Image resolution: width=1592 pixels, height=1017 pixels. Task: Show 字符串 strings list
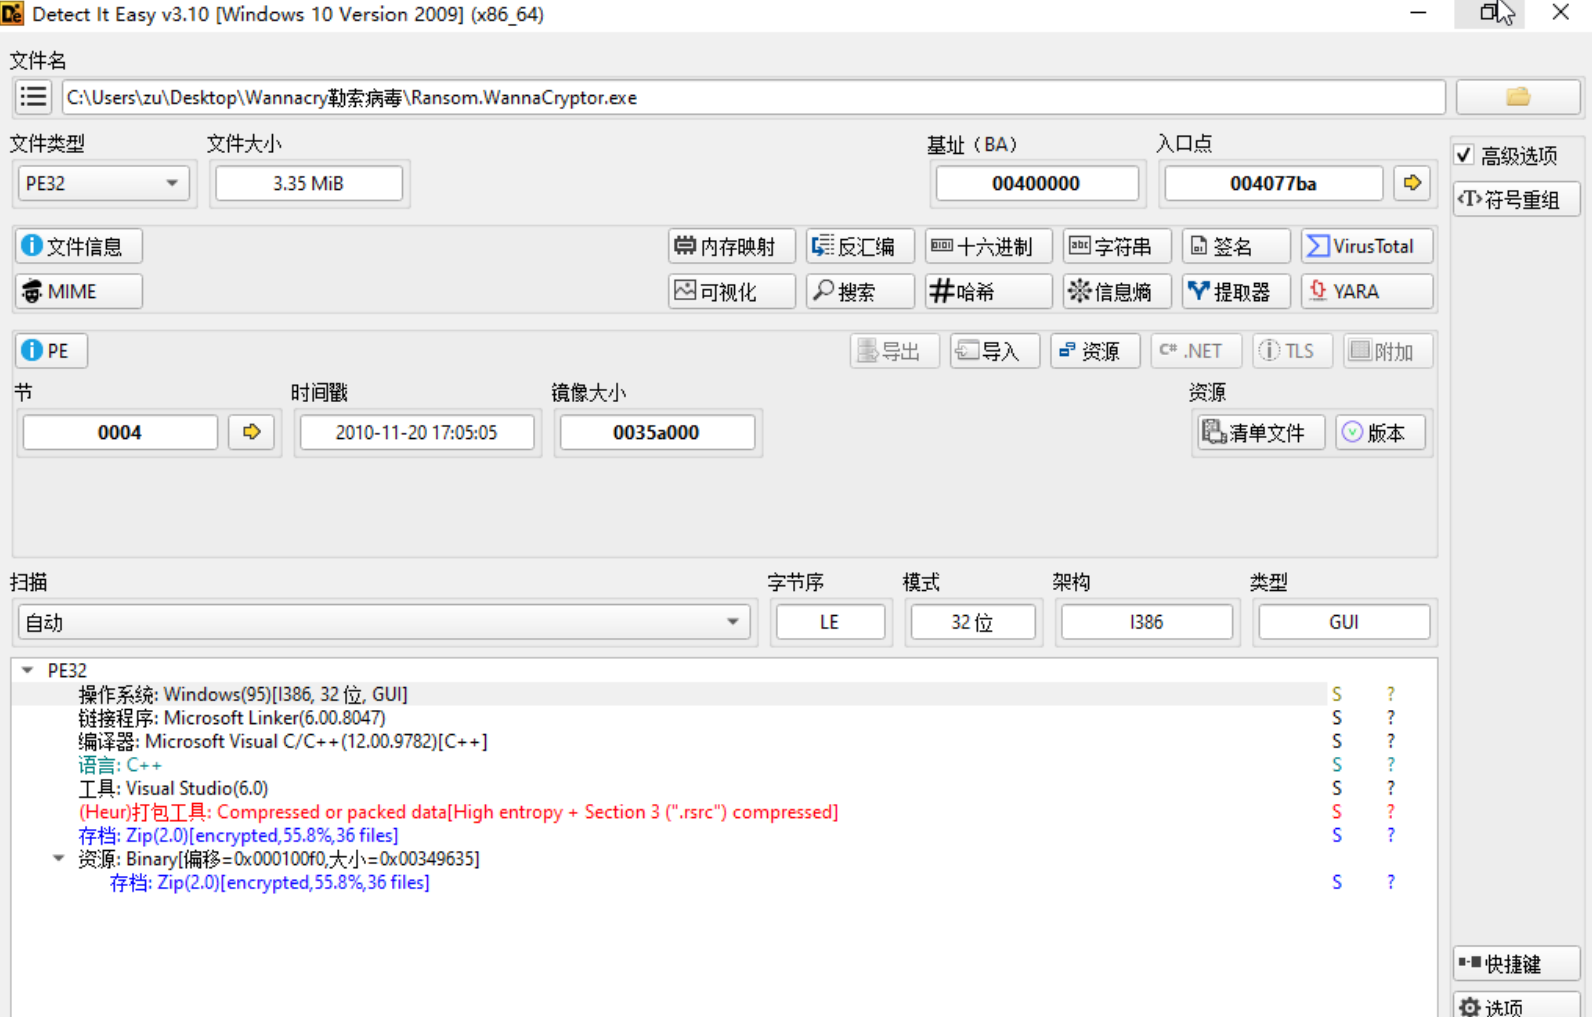point(1116,246)
